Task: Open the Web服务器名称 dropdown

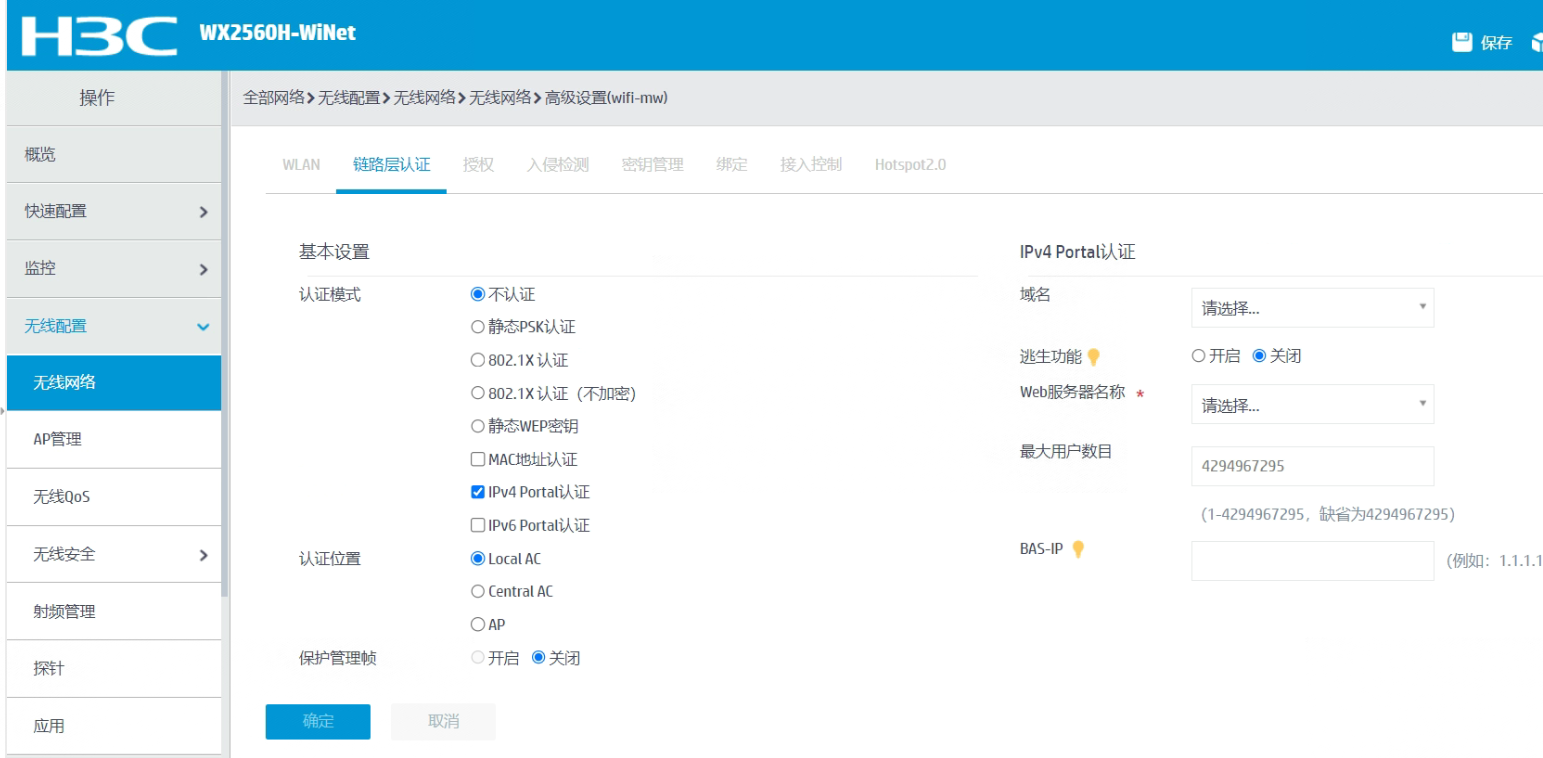Action: tap(1312, 405)
